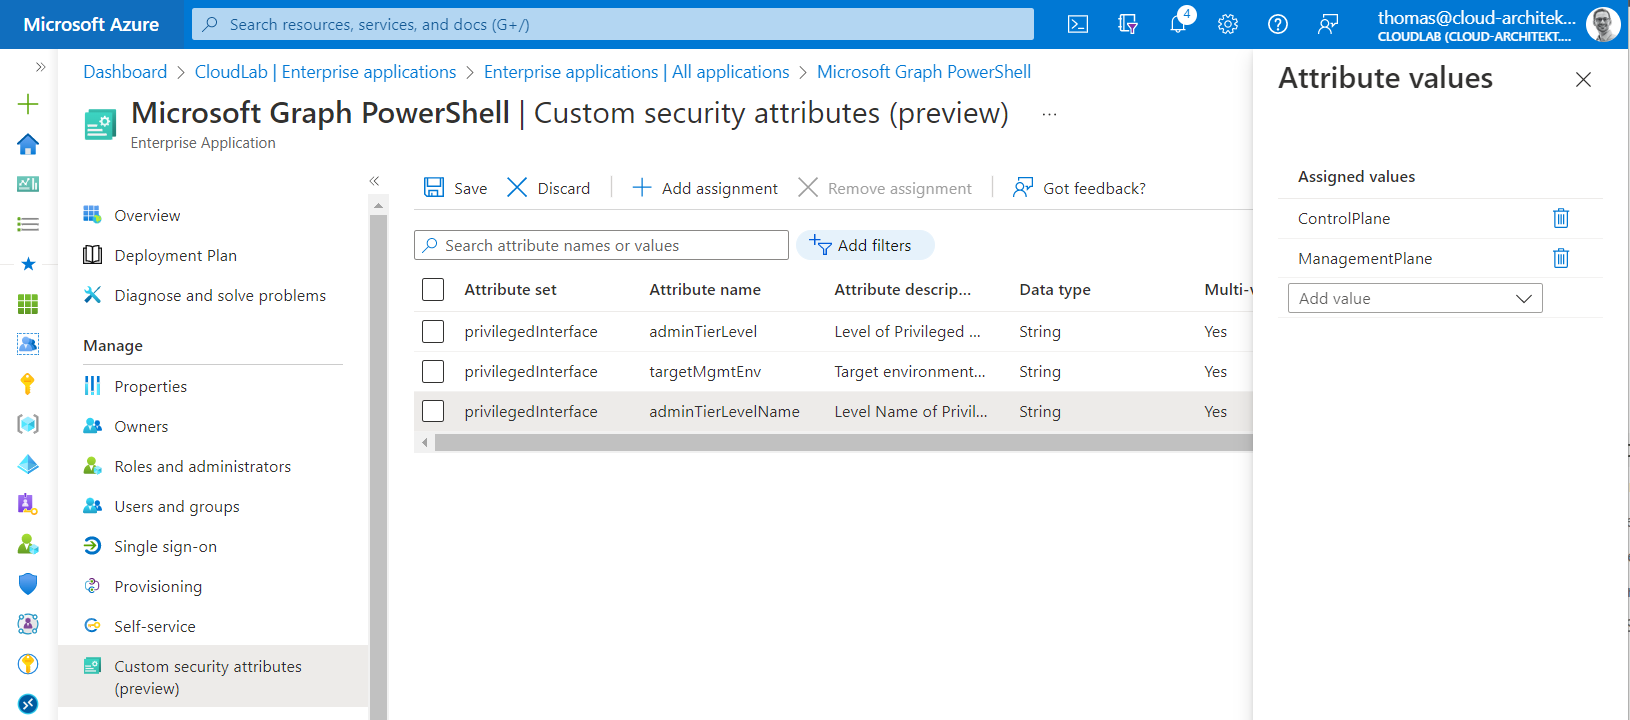Open the Dashboard chart icon in left rail

[28, 184]
